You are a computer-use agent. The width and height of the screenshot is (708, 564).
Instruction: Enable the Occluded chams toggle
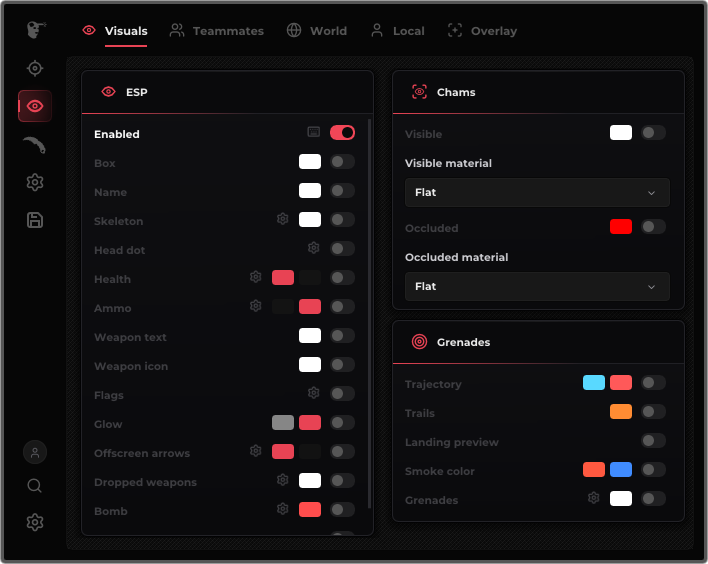[x=653, y=227]
